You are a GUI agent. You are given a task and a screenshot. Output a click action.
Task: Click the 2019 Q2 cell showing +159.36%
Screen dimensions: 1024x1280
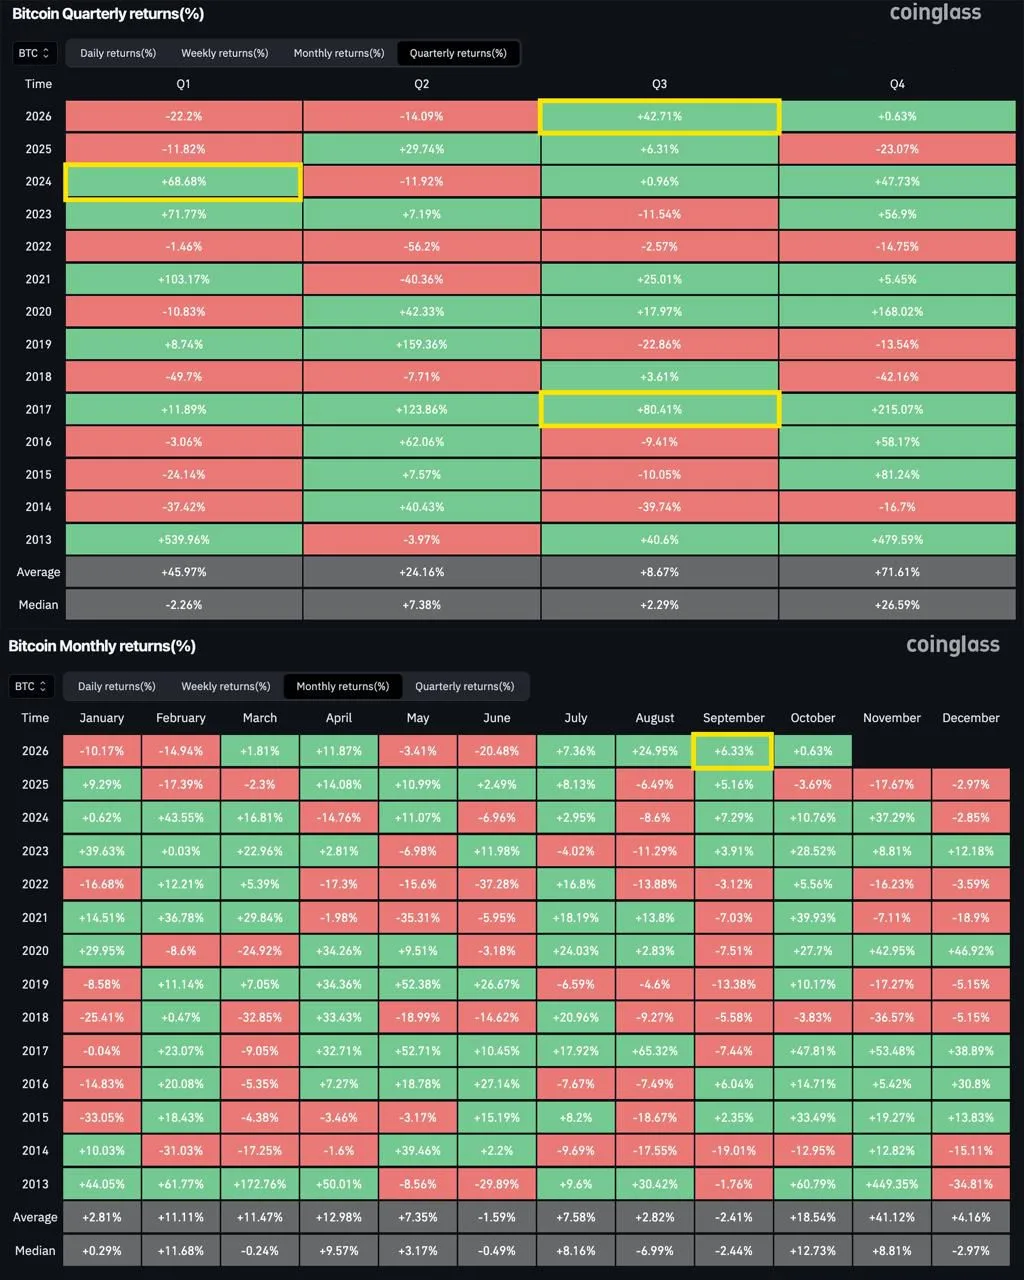pos(421,344)
